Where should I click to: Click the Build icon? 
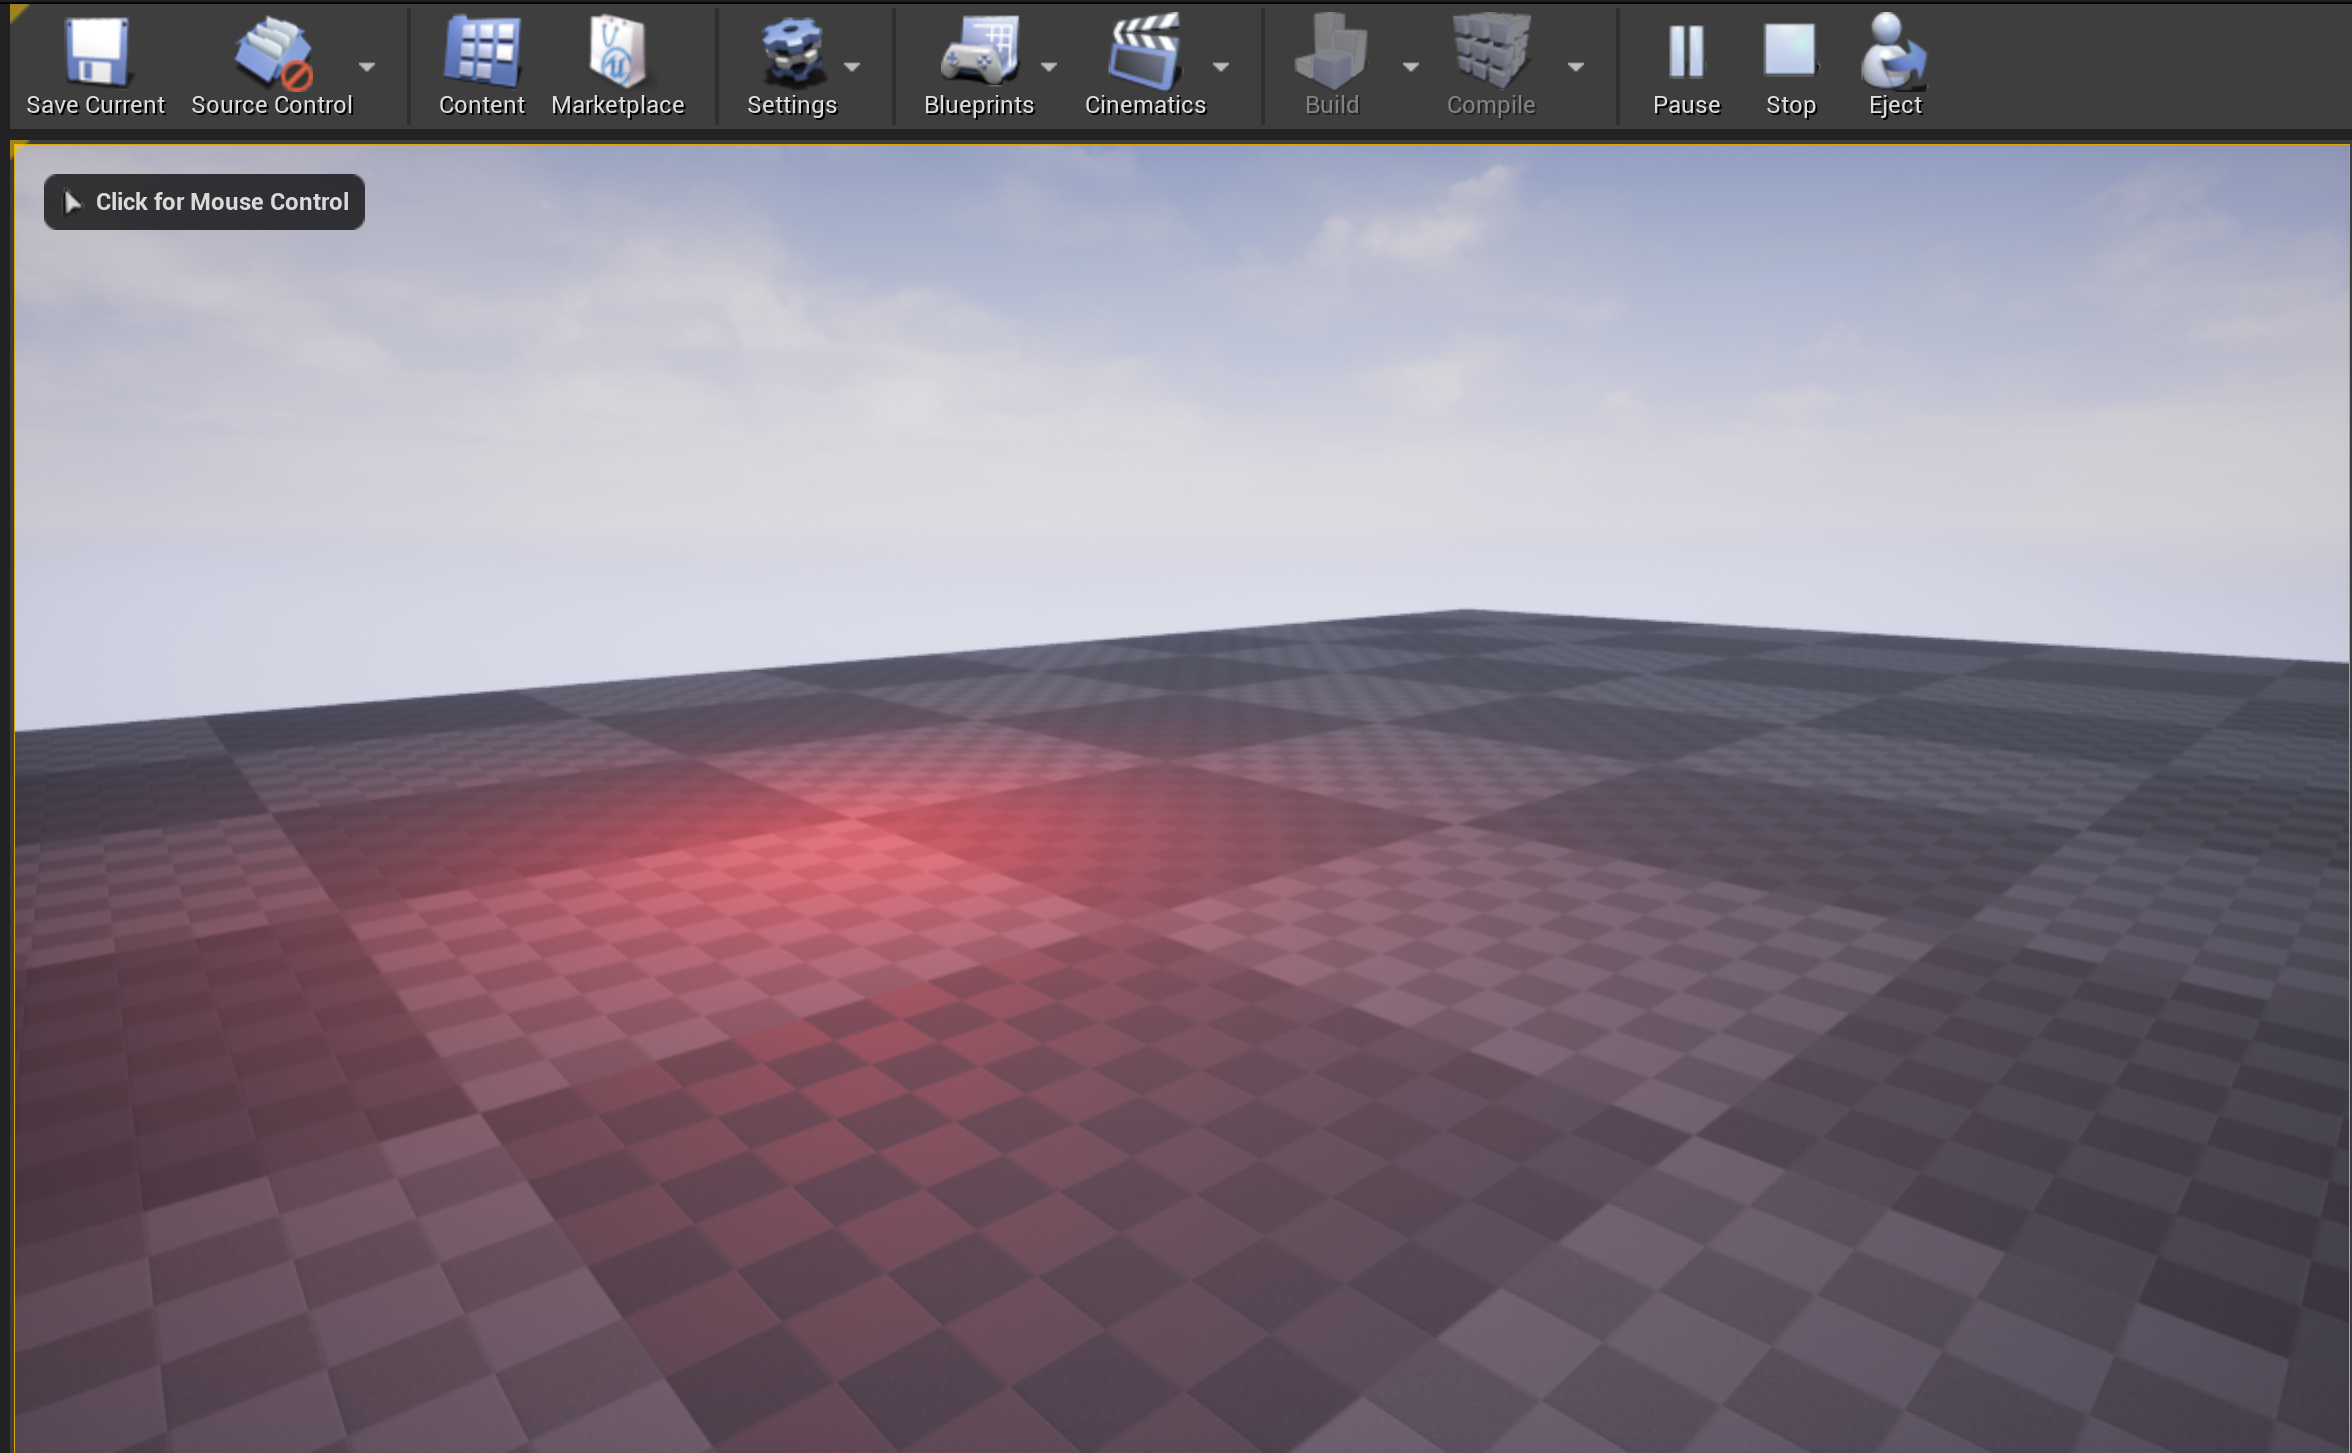1331,50
